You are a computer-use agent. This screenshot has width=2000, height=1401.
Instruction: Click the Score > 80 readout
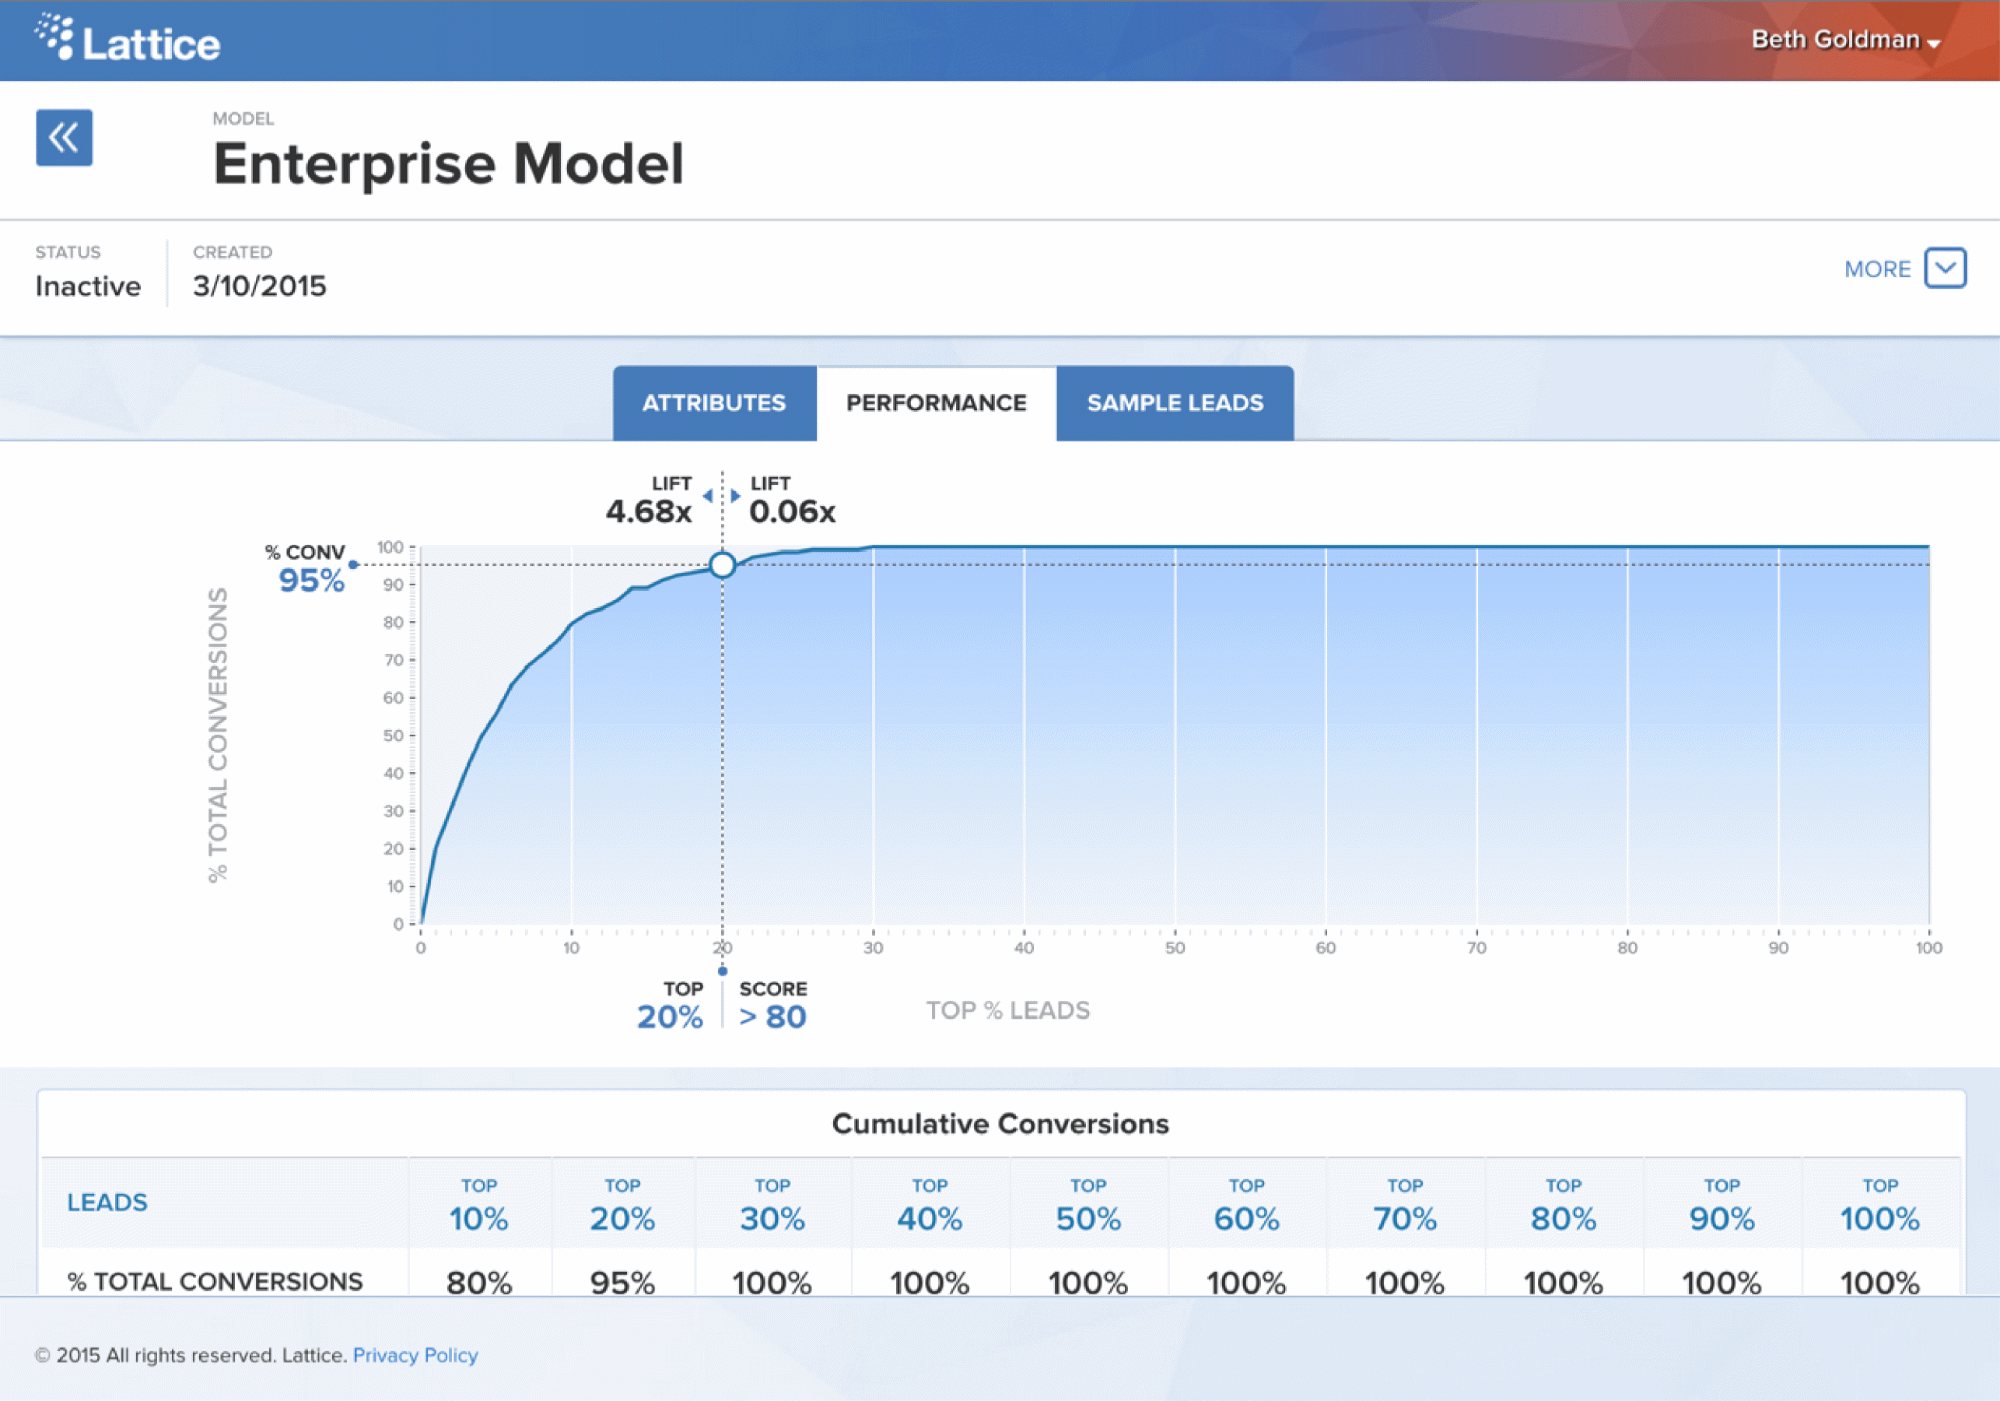[773, 1005]
